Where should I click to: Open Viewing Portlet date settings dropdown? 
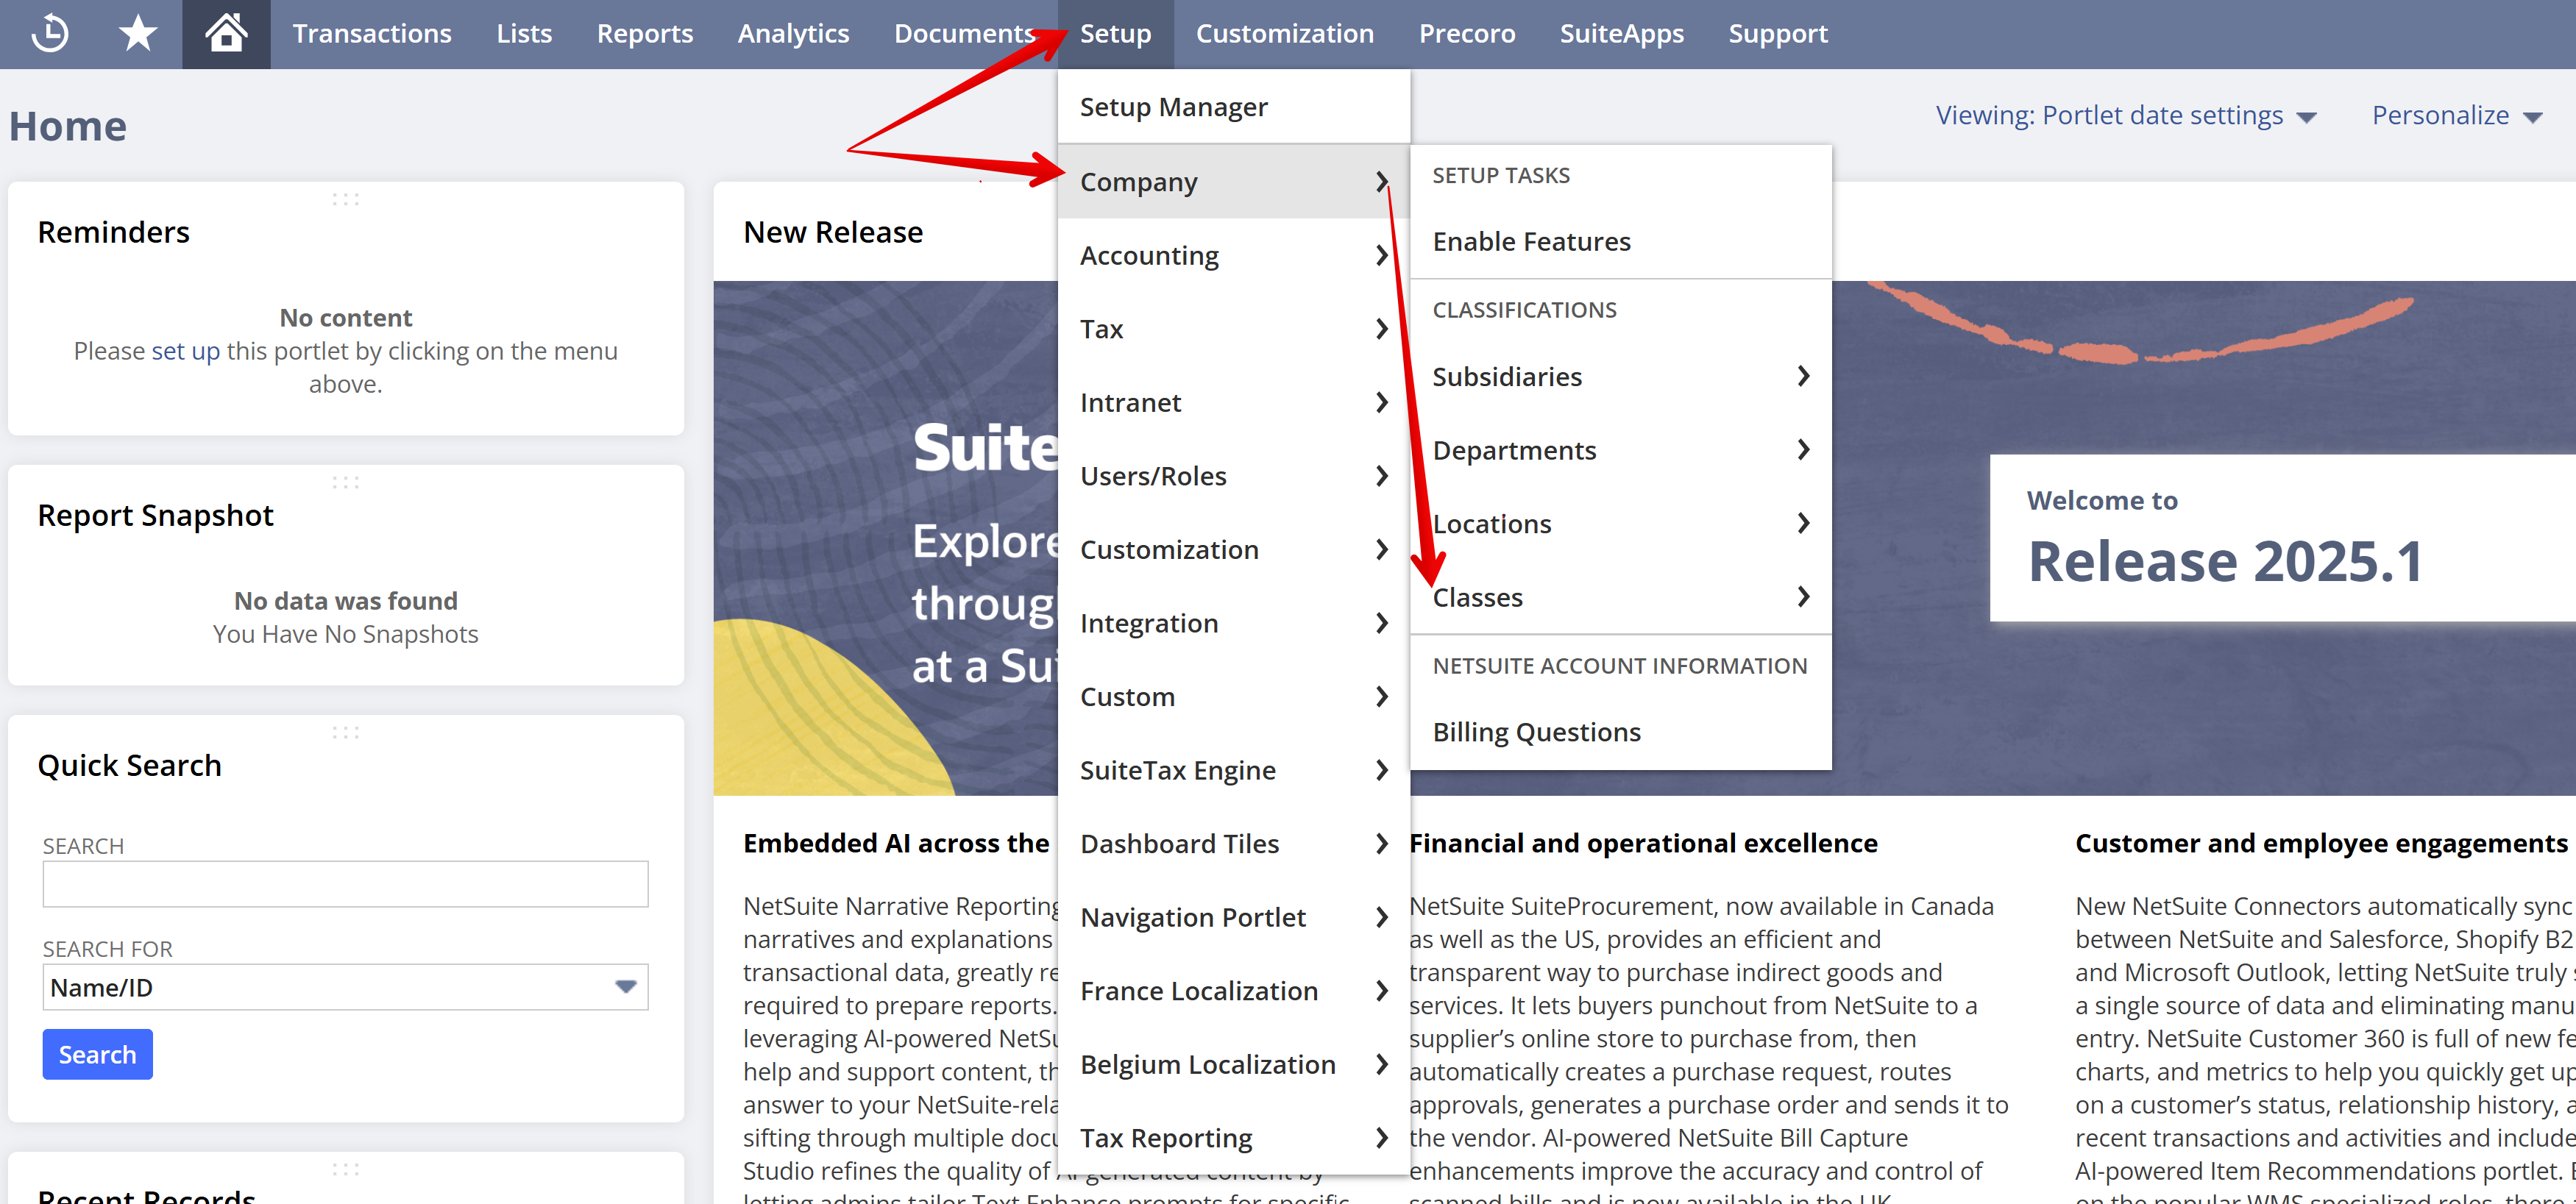click(2124, 116)
